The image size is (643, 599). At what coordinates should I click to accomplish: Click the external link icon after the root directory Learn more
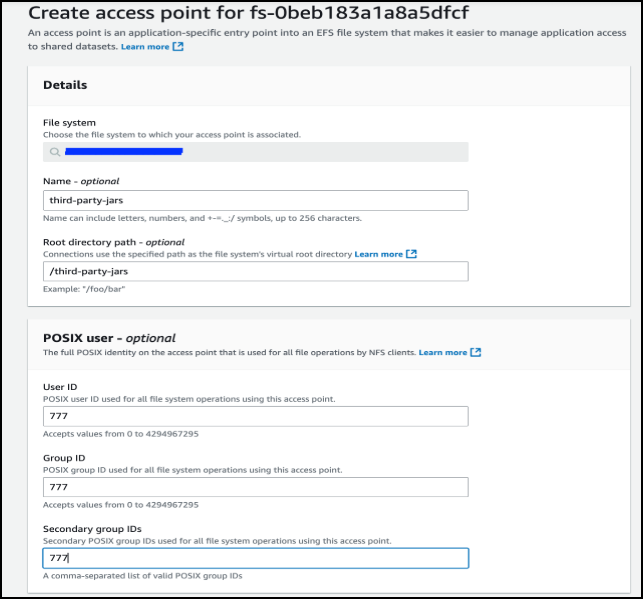411,254
